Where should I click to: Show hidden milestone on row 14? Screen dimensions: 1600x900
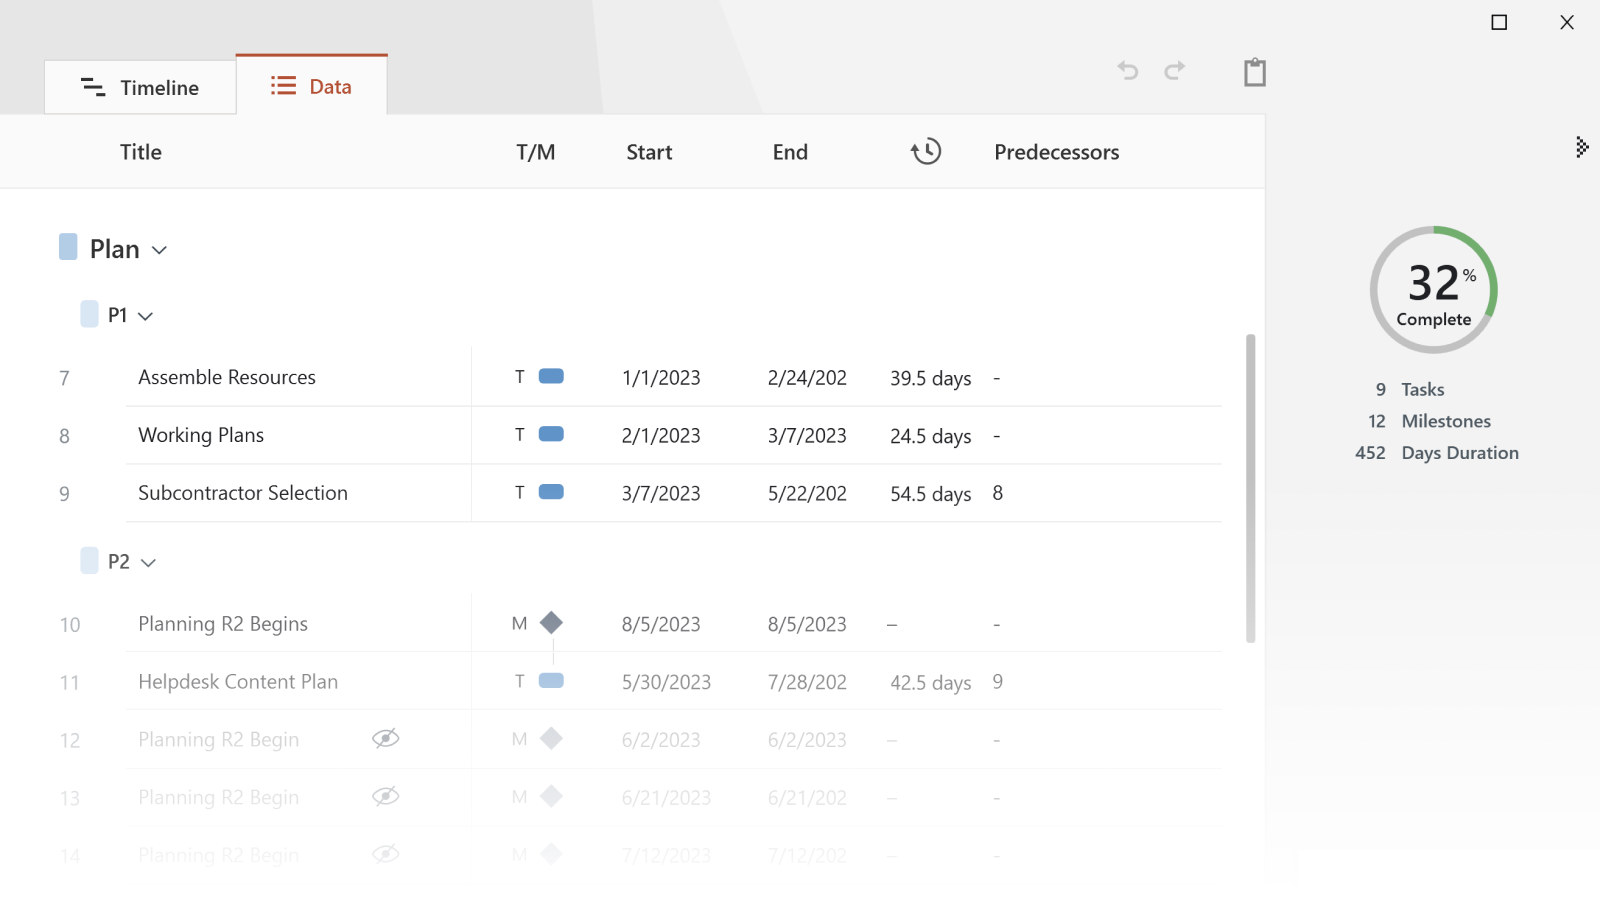[386, 855]
